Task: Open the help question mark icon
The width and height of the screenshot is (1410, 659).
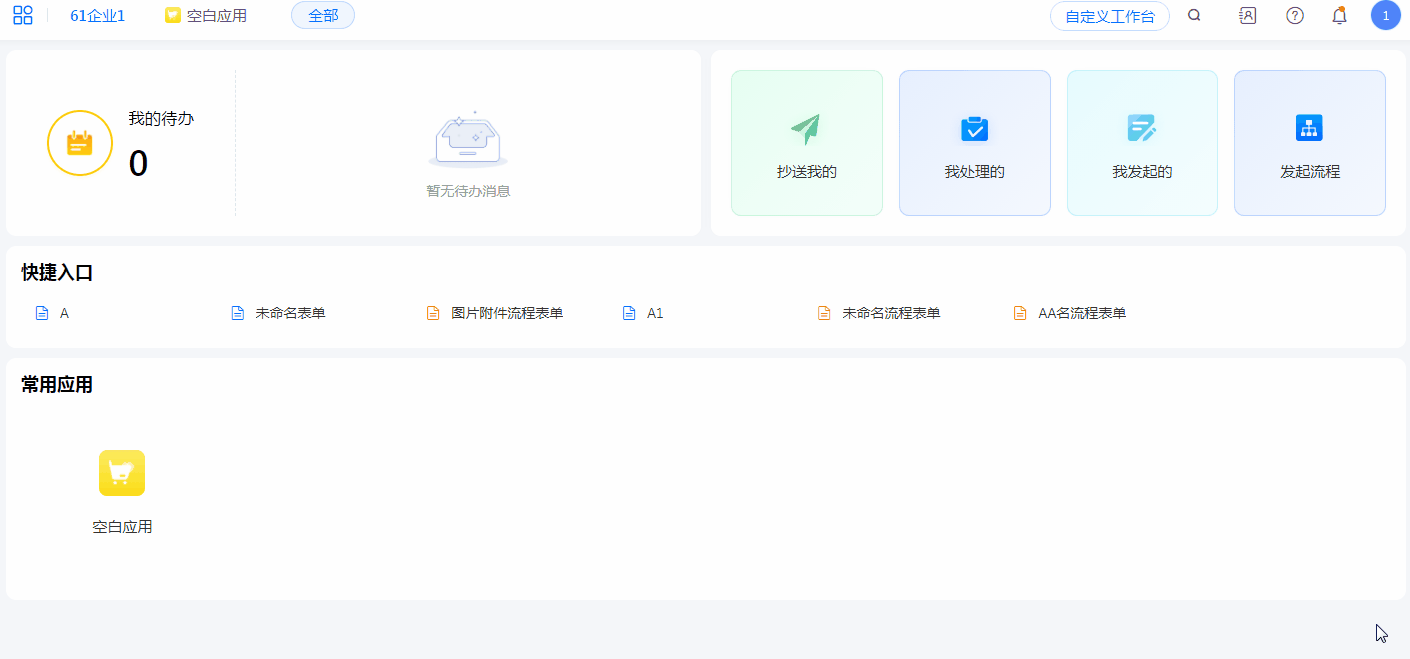Action: [1295, 15]
